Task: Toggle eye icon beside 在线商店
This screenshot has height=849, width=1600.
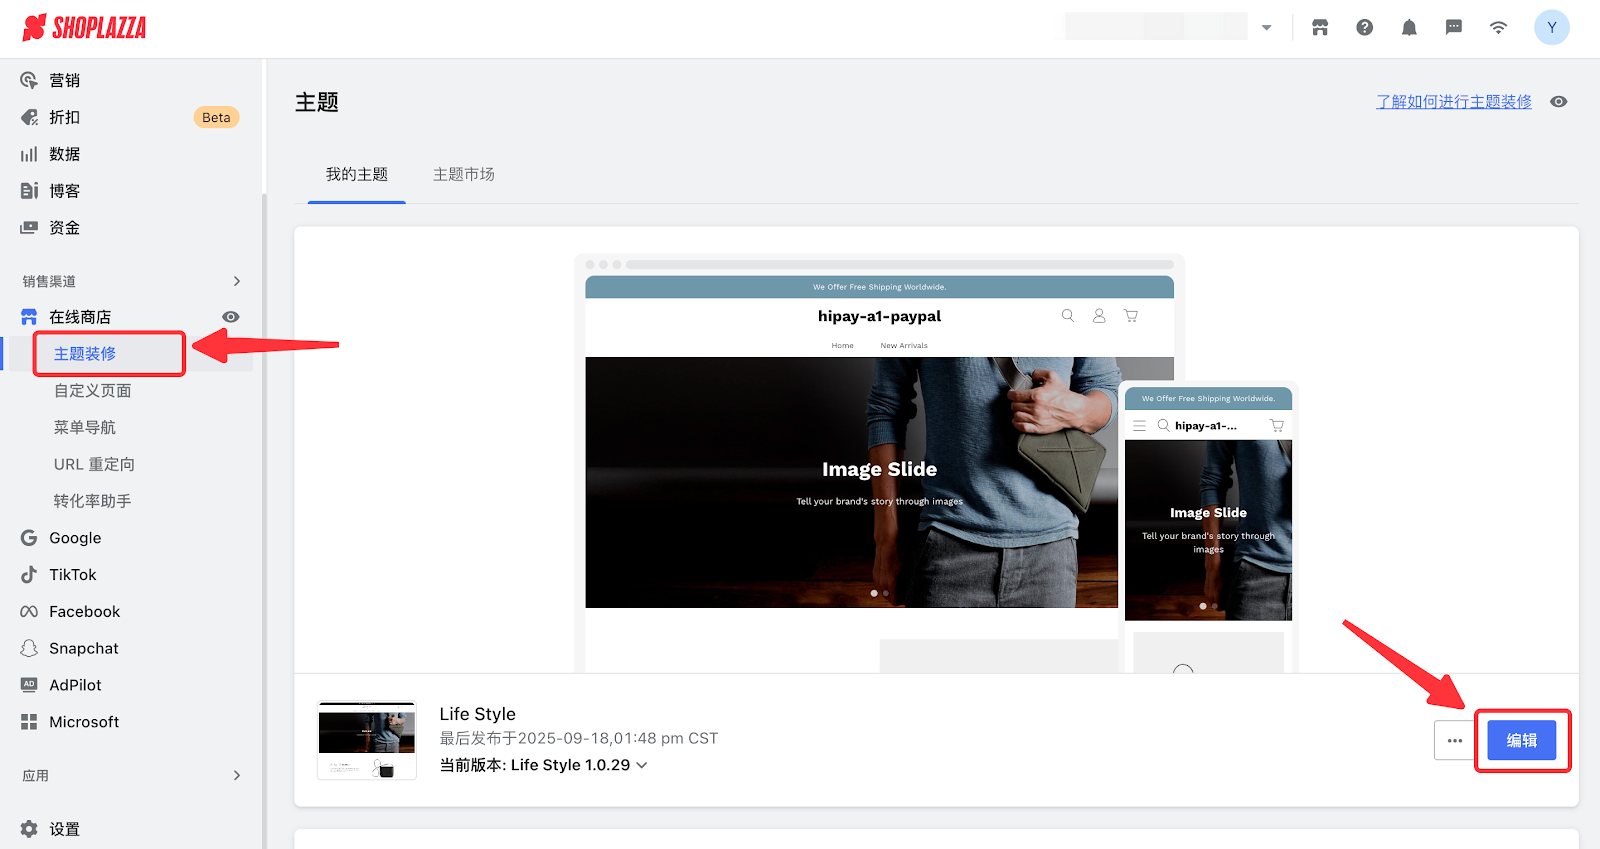Action: pos(231,317)
